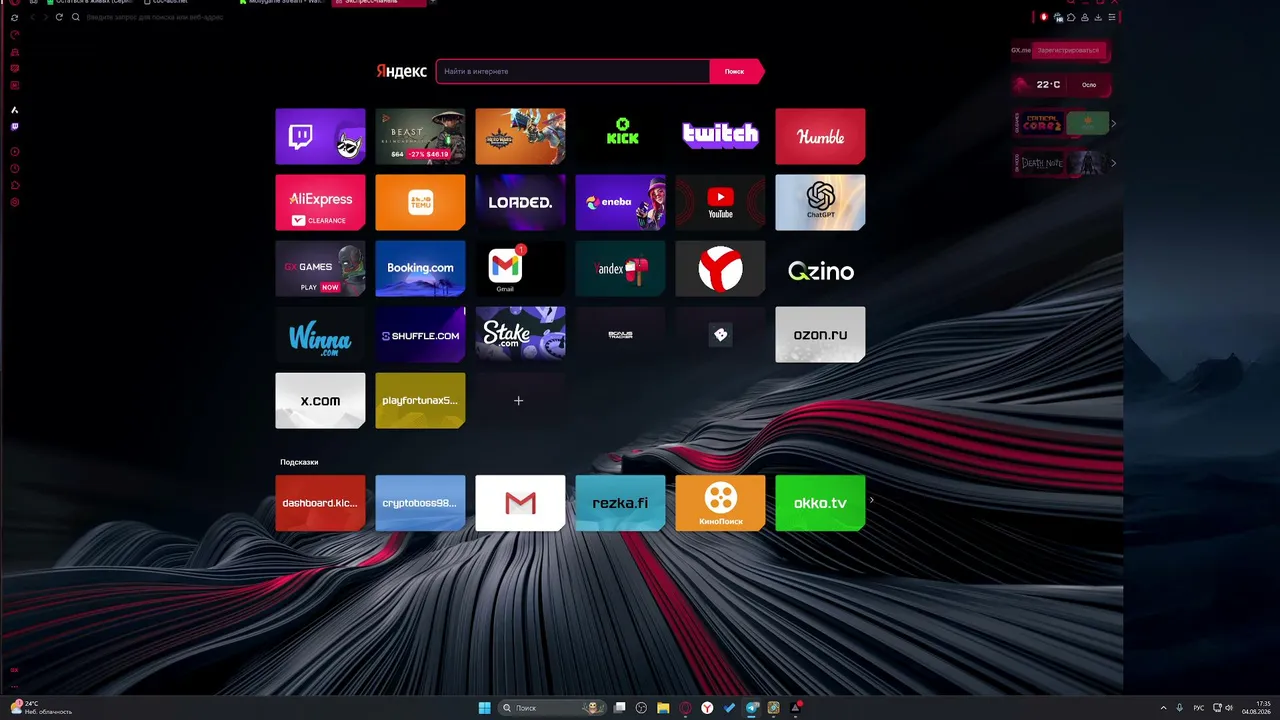Open the YouTube speed dial tile

[x=720, y=202]
